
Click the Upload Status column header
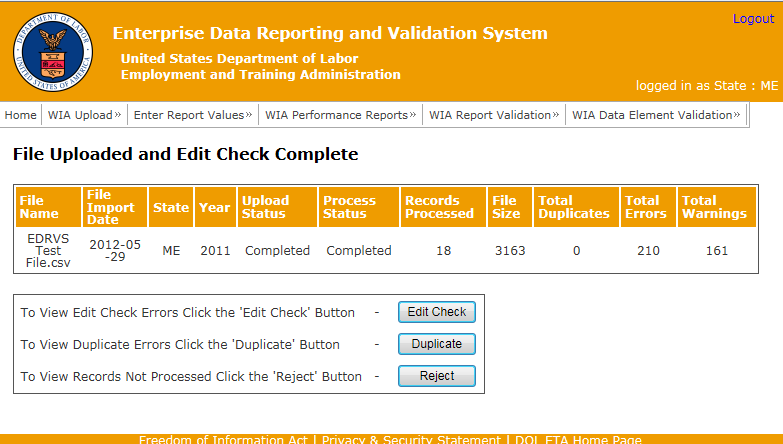point(276,207)
